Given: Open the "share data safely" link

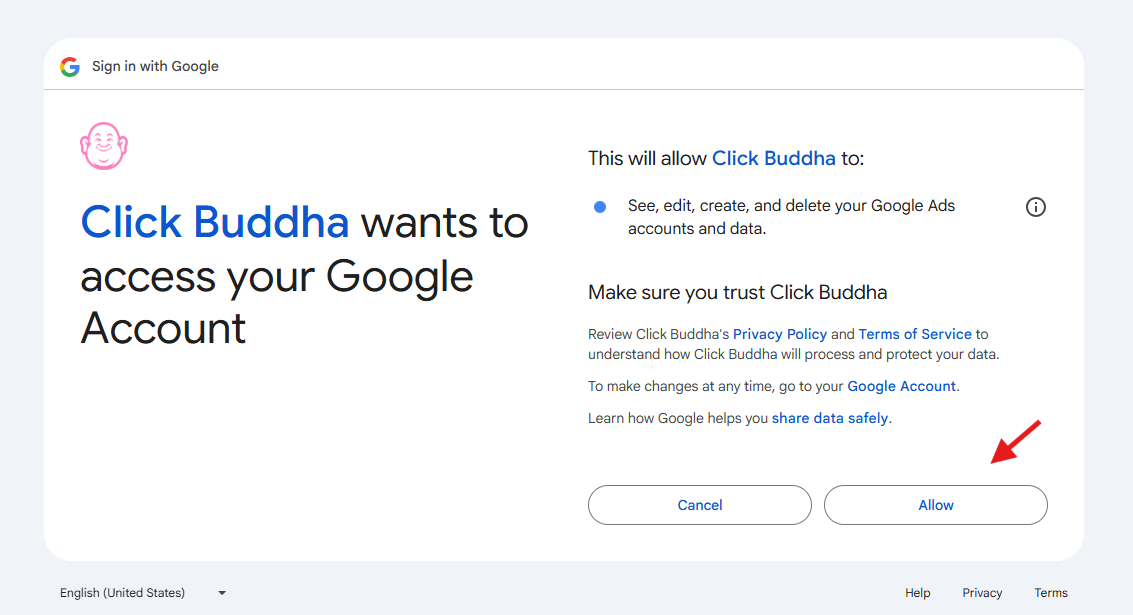Looking at the screenshot, I should [x=830, y=418].
